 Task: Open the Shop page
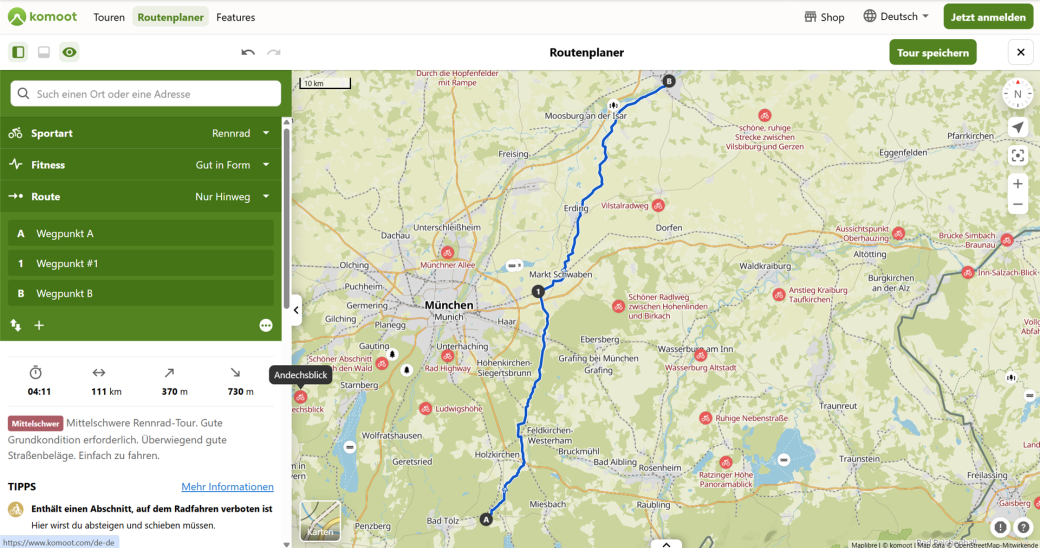point(824,17)
